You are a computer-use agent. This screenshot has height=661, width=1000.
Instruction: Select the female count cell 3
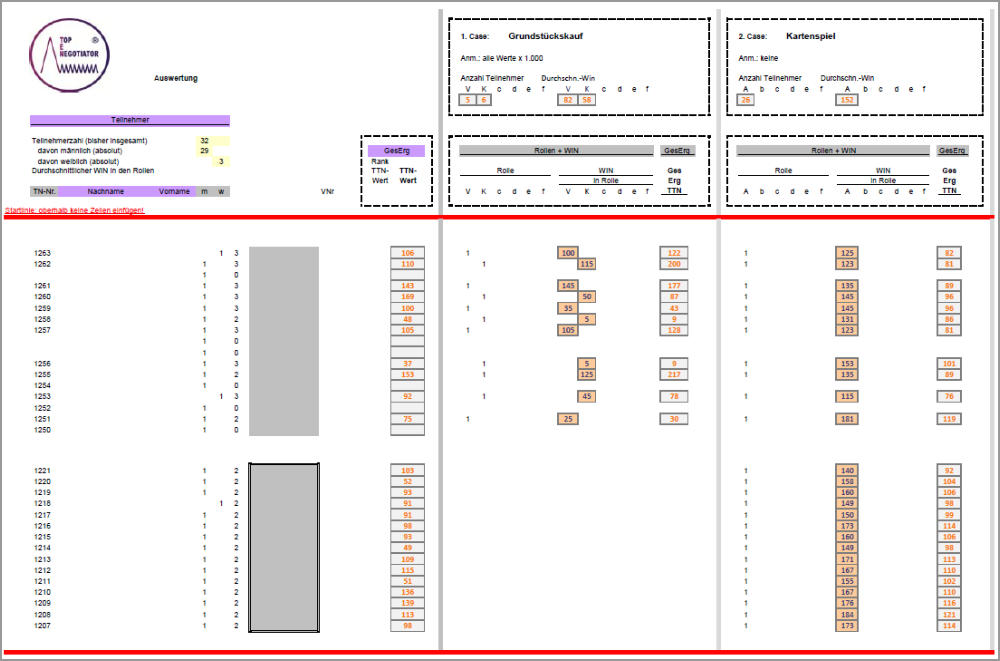pos(220,161)
